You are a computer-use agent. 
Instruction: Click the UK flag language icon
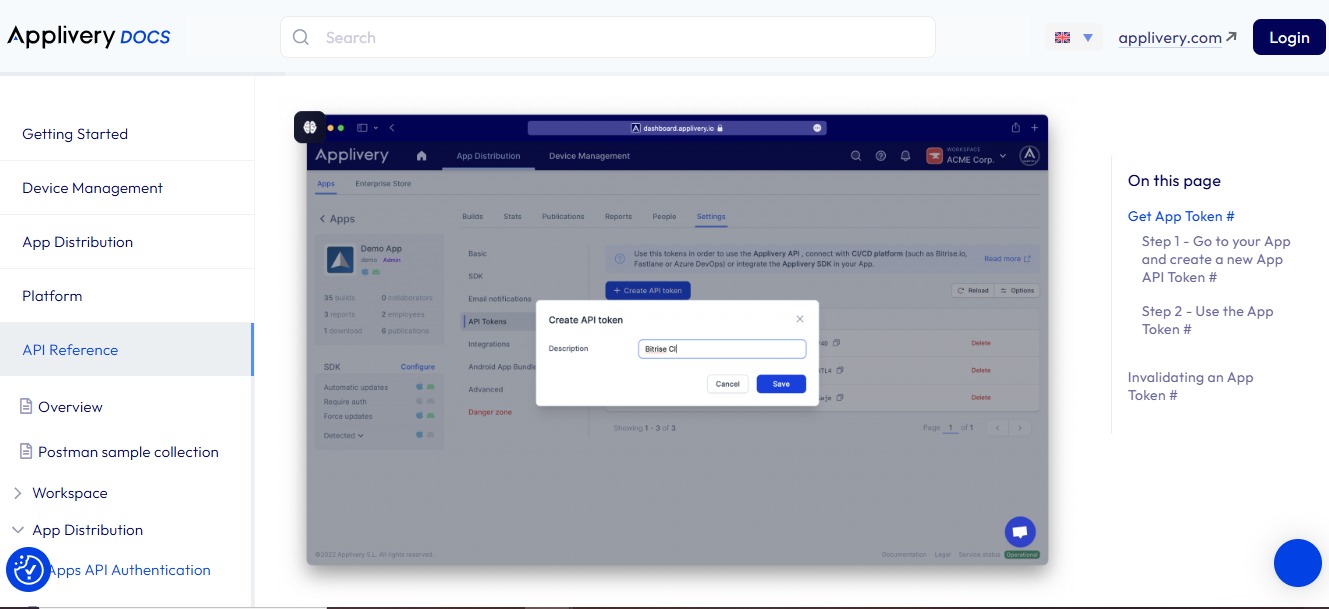(1062, 36)
